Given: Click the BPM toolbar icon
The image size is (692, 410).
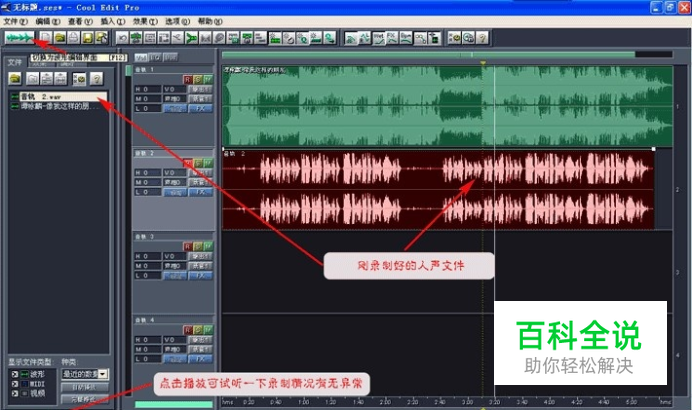Looking at the screenshot, I should pos(406,38).
